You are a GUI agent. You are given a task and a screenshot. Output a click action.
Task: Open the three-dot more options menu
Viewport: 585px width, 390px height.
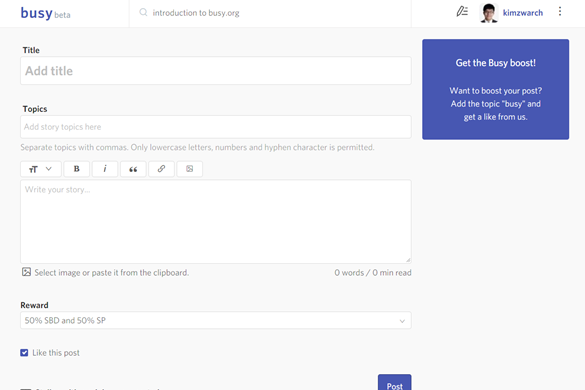click(x=560, y=12)
